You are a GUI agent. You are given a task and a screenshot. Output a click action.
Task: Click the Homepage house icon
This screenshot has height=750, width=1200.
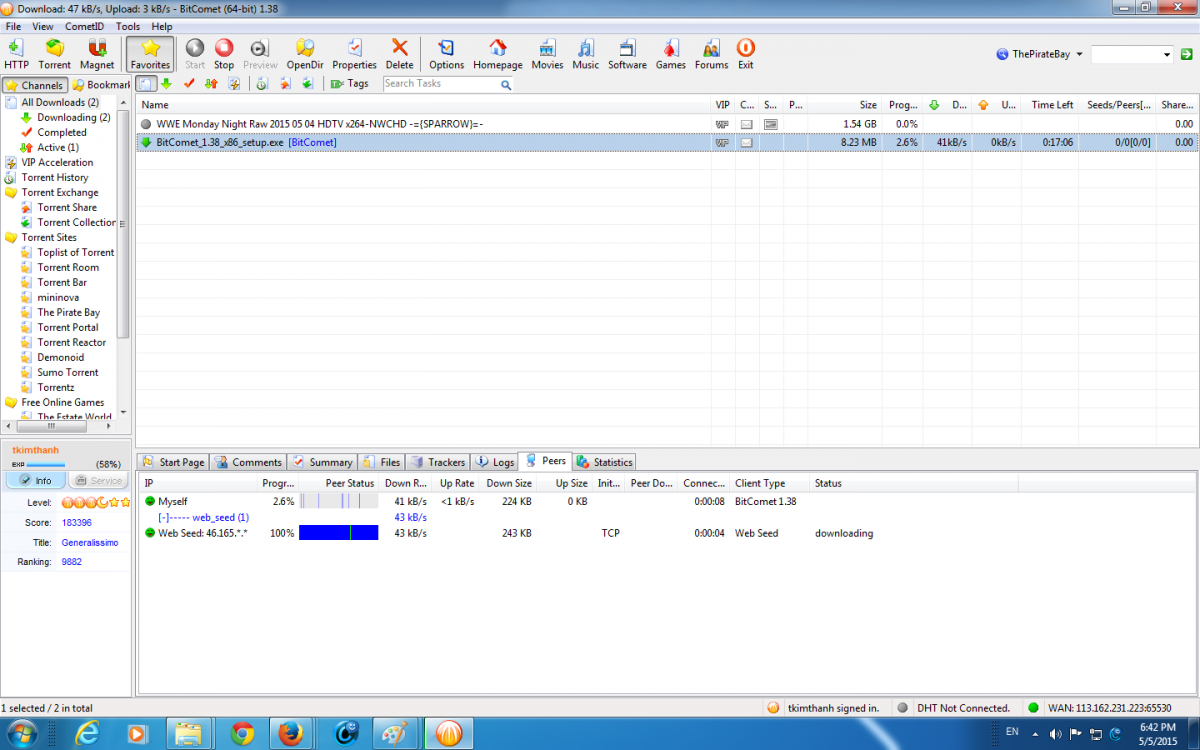[x=498, y=49]
